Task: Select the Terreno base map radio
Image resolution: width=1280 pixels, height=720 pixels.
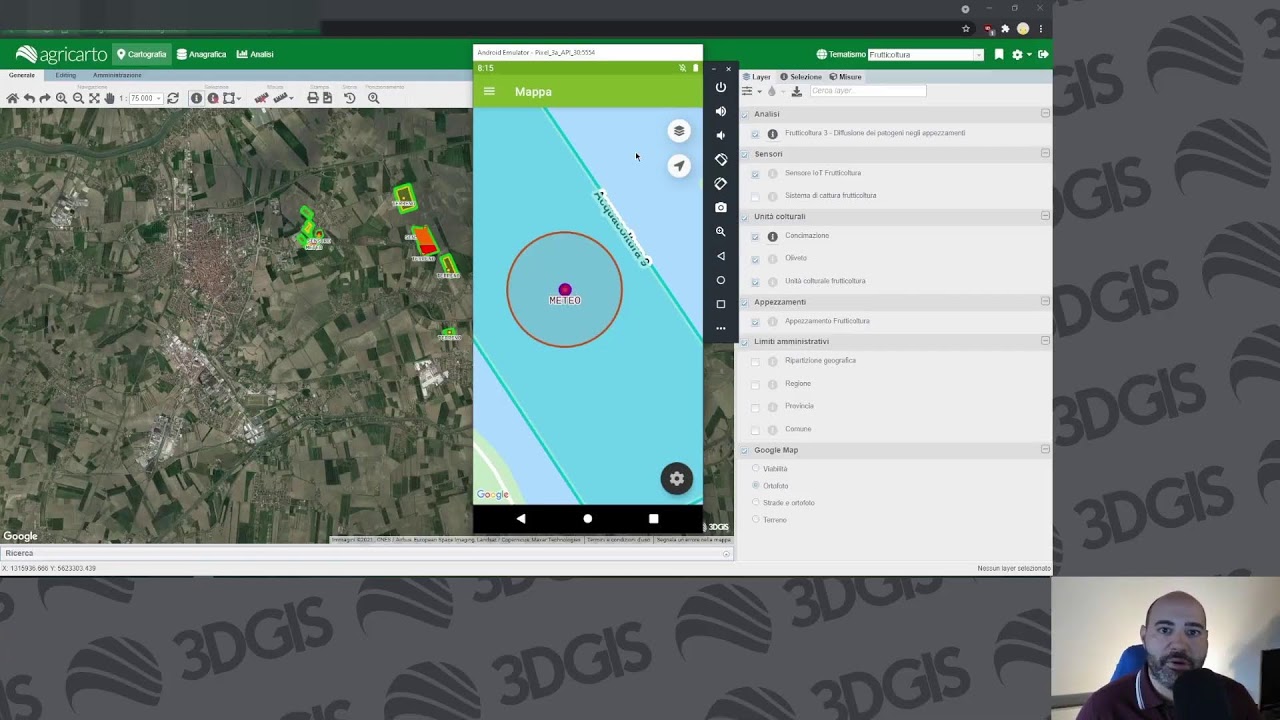Action: click(755, 520)
